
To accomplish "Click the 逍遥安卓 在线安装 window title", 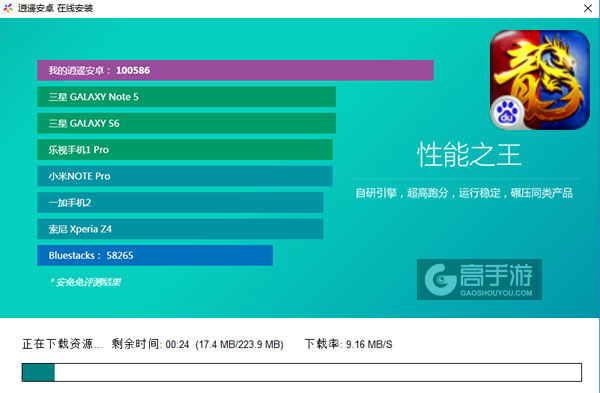I will (x=55, y=8).
